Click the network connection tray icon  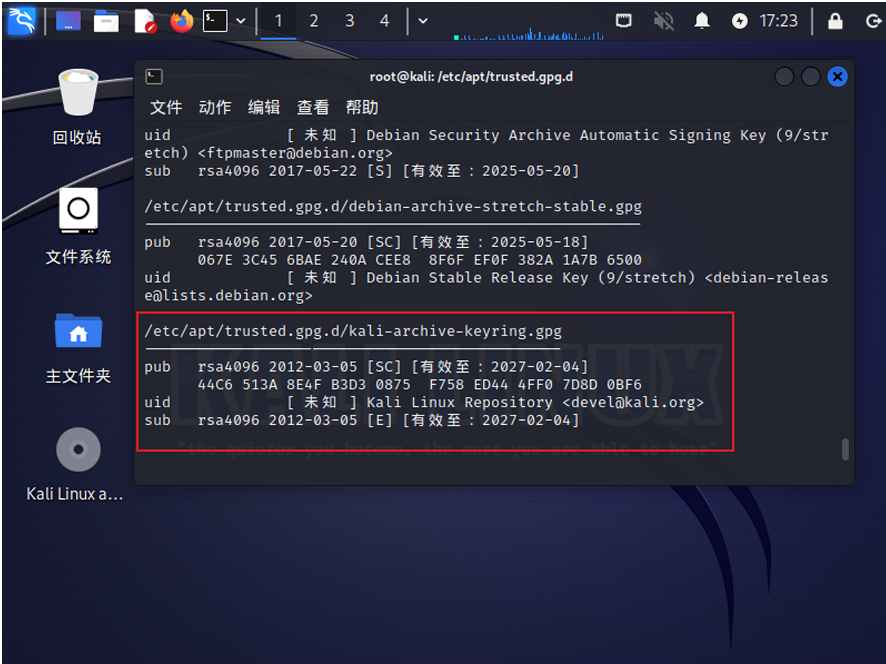pos(624,20)
